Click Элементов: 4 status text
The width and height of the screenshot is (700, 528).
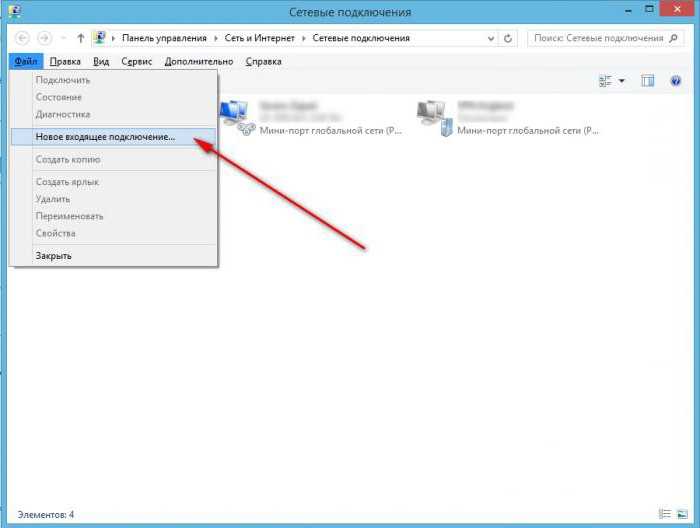[46, 514]
